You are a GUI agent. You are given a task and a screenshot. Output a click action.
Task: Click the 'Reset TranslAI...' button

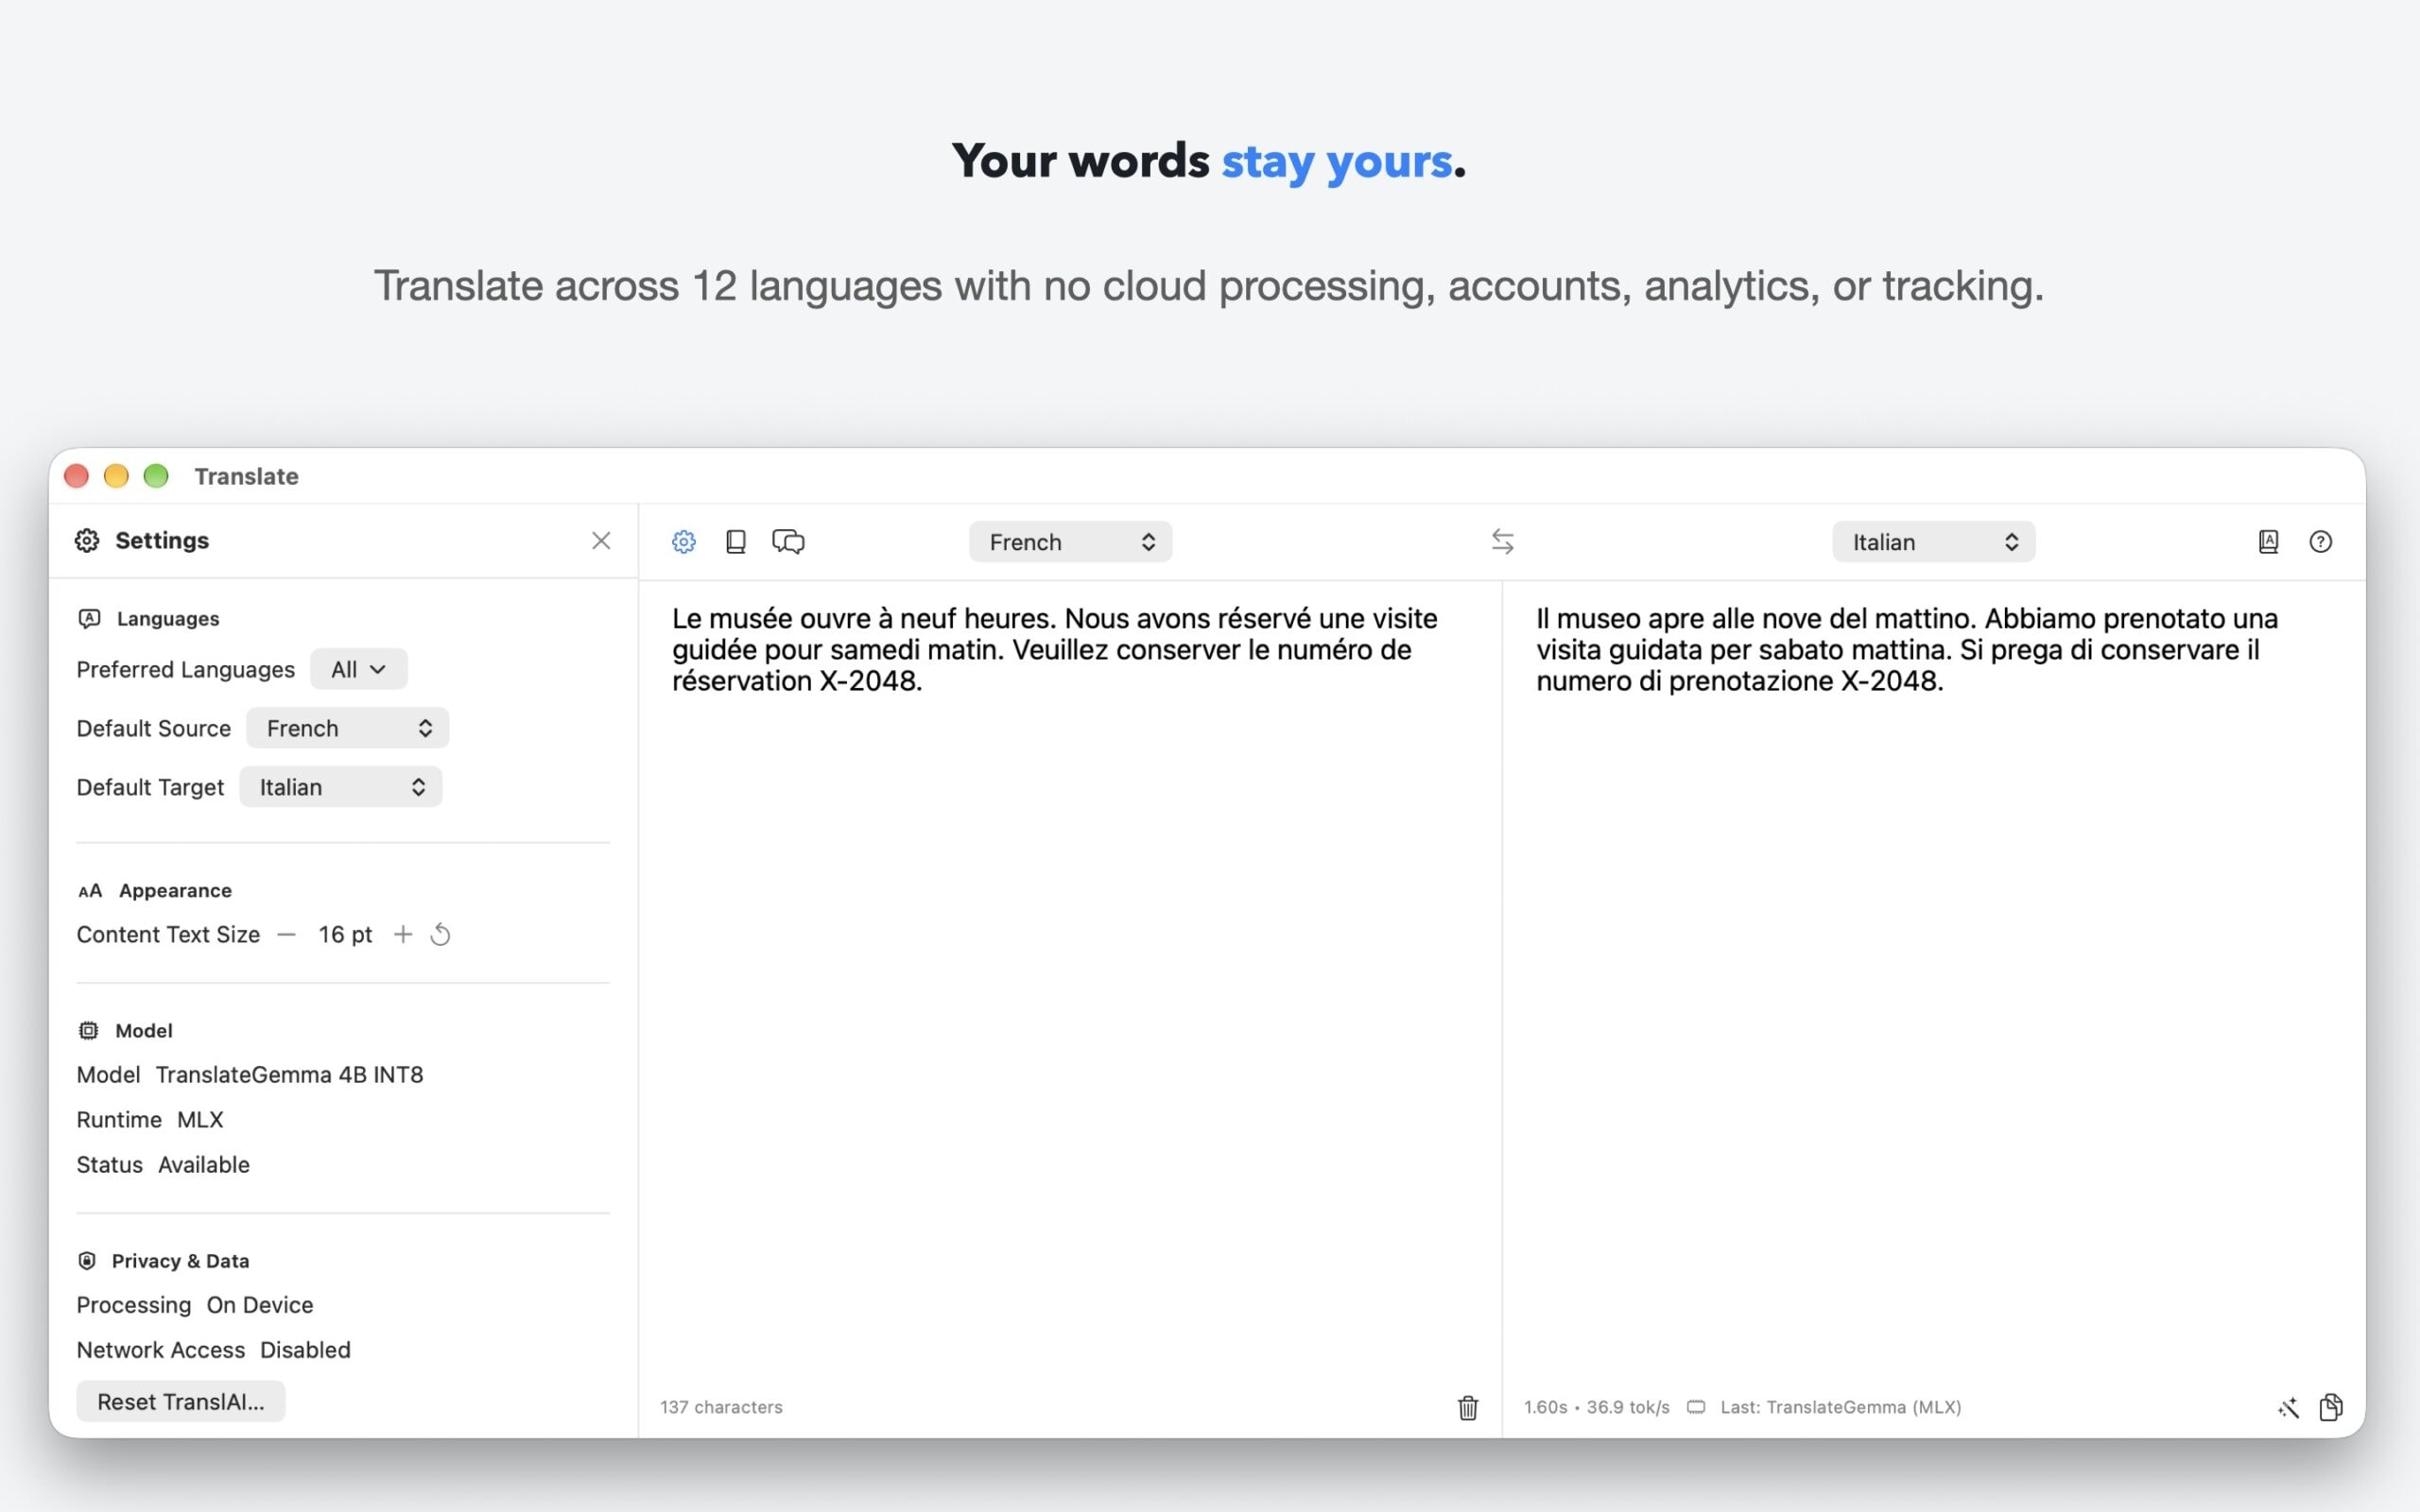181,1401
